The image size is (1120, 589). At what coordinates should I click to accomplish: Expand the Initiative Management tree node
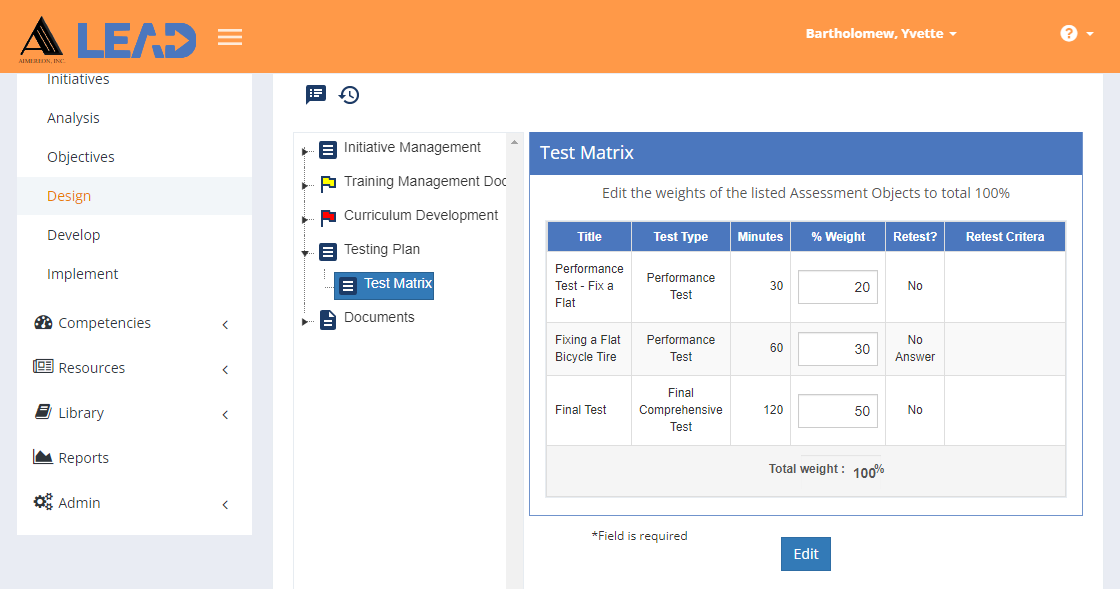click(x=305, y=151)
